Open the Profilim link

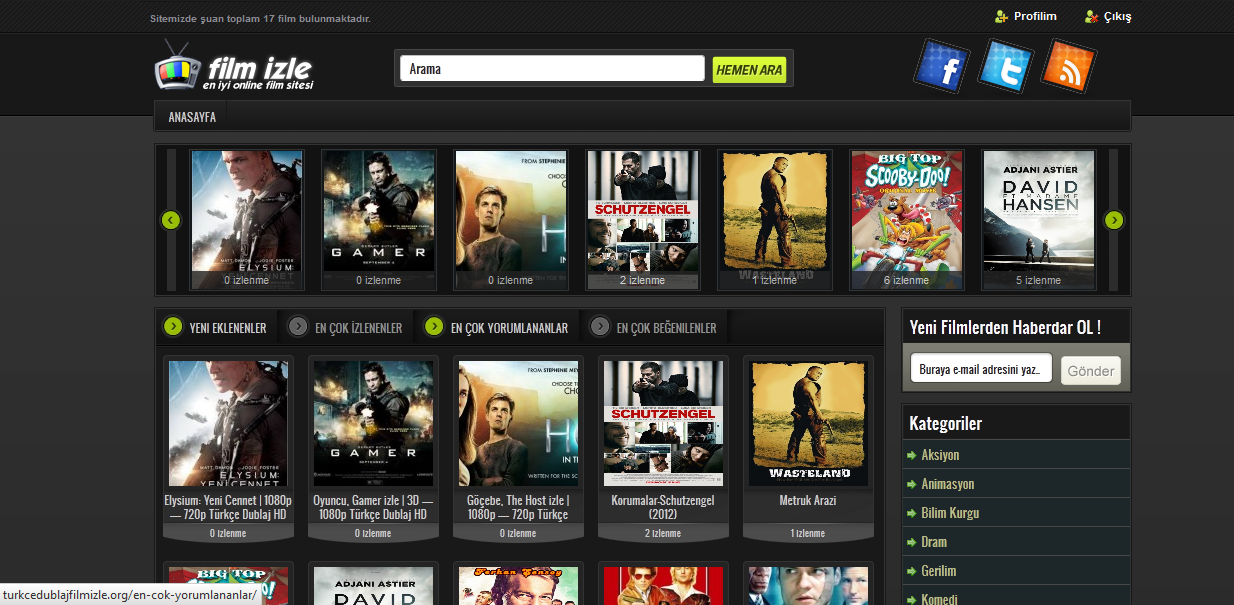[1035, 16]
